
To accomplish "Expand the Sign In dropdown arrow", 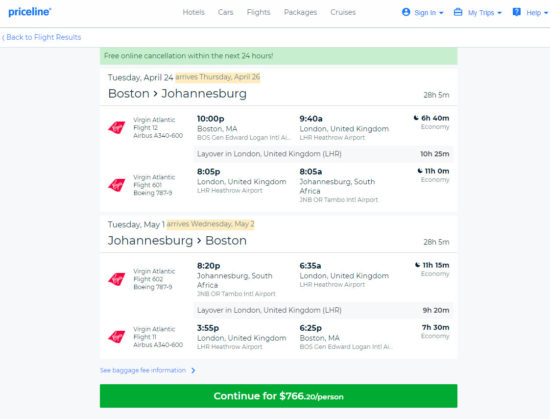I will click(441, 13).
